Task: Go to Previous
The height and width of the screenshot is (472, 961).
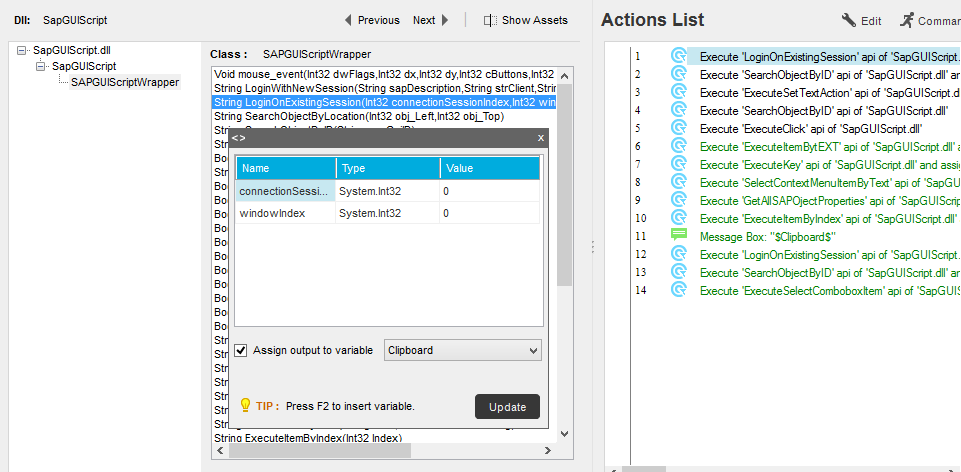Action: tap(371, 20)
